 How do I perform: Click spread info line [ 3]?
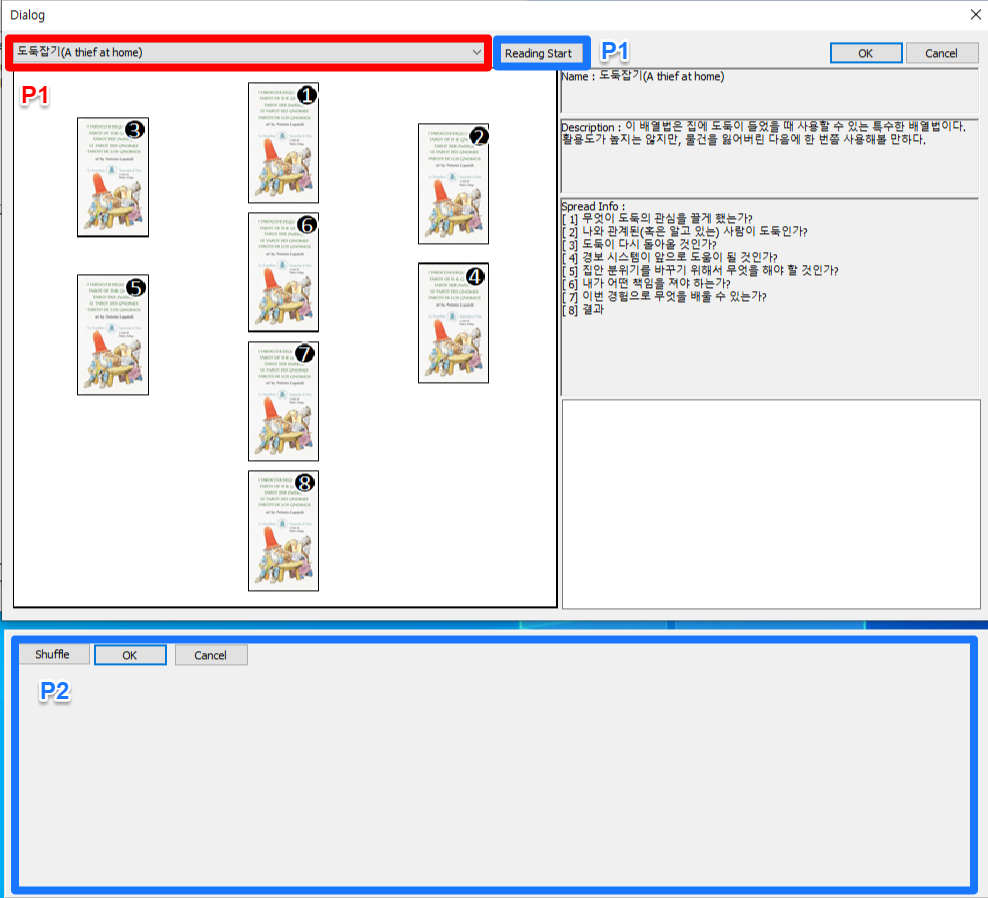(x=640, y=245)
